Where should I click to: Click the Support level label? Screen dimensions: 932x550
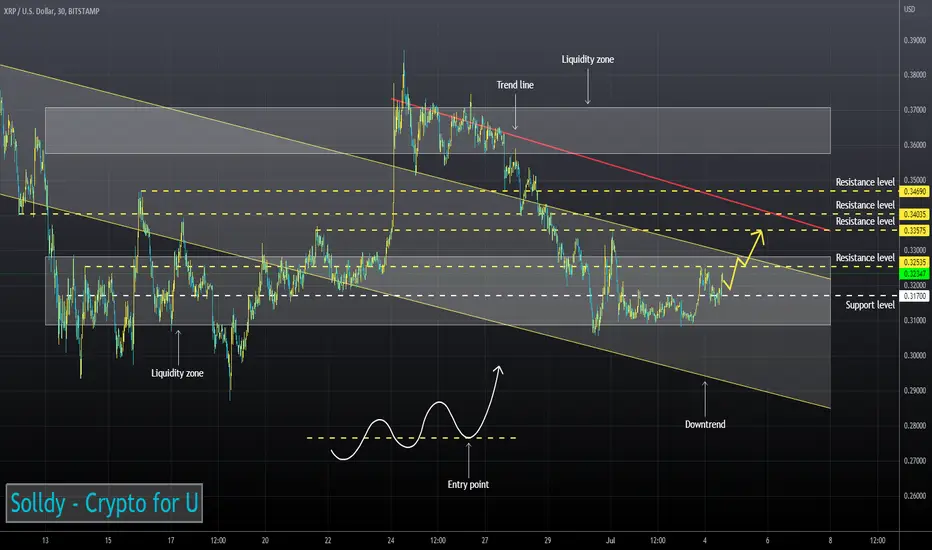coord(870,305)
